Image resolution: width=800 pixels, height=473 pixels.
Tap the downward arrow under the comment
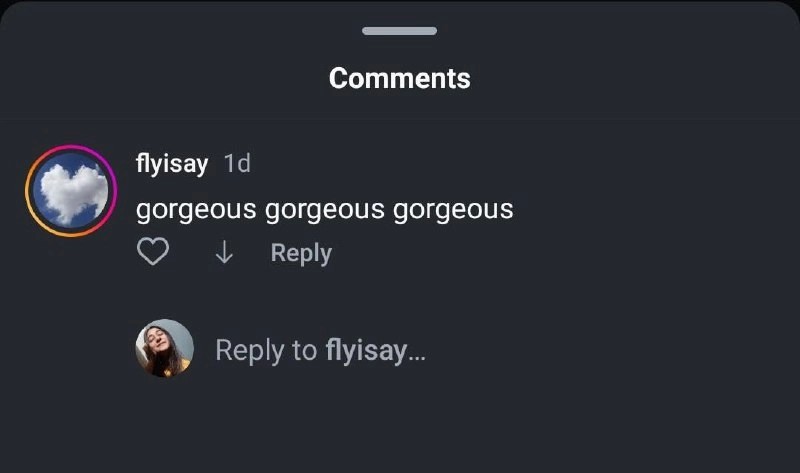pos(224,252)
